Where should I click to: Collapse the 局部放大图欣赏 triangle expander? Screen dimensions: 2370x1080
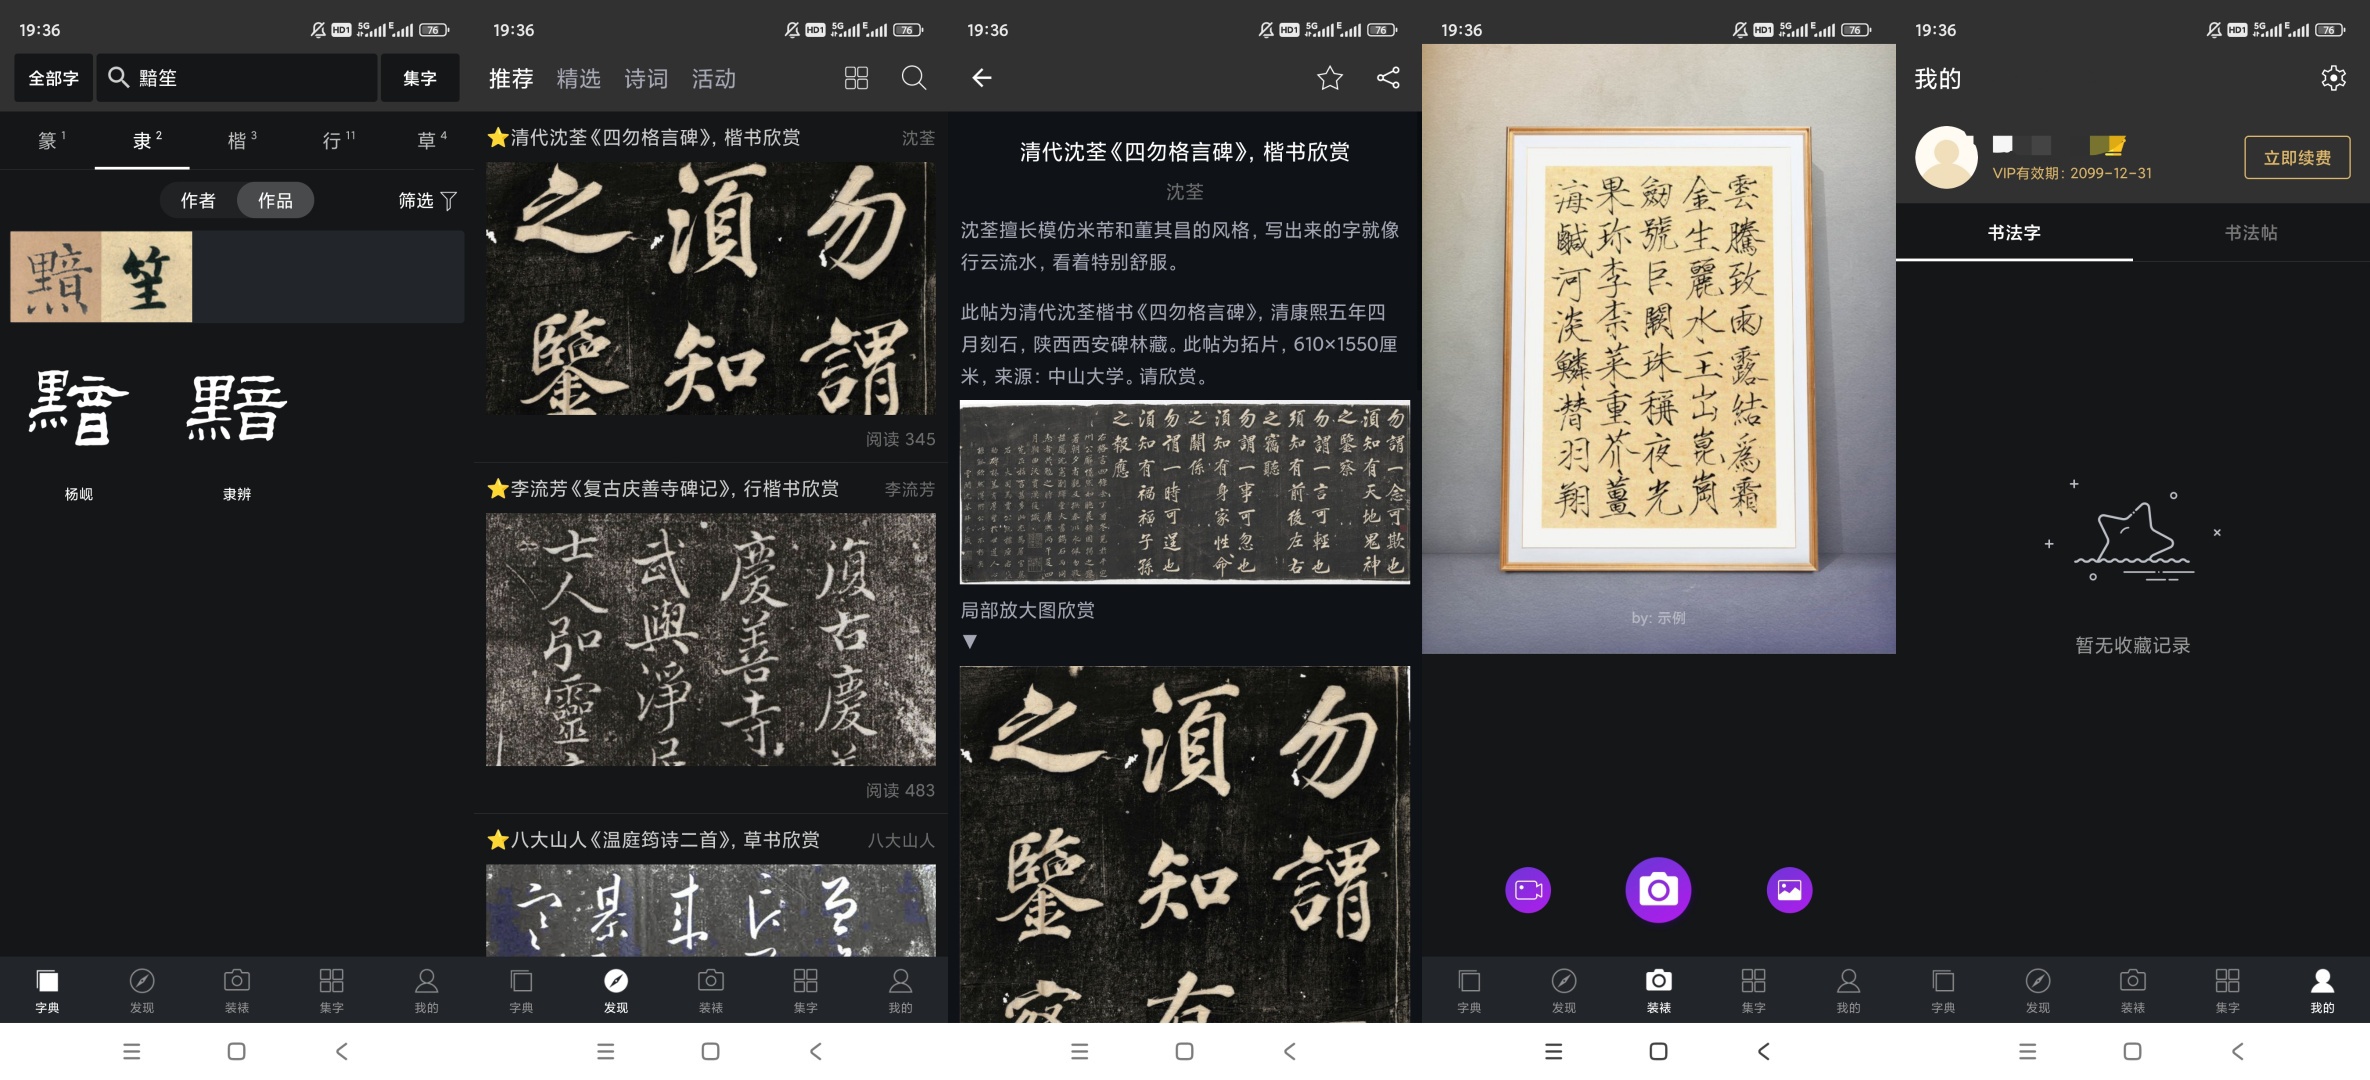(969, 642)
